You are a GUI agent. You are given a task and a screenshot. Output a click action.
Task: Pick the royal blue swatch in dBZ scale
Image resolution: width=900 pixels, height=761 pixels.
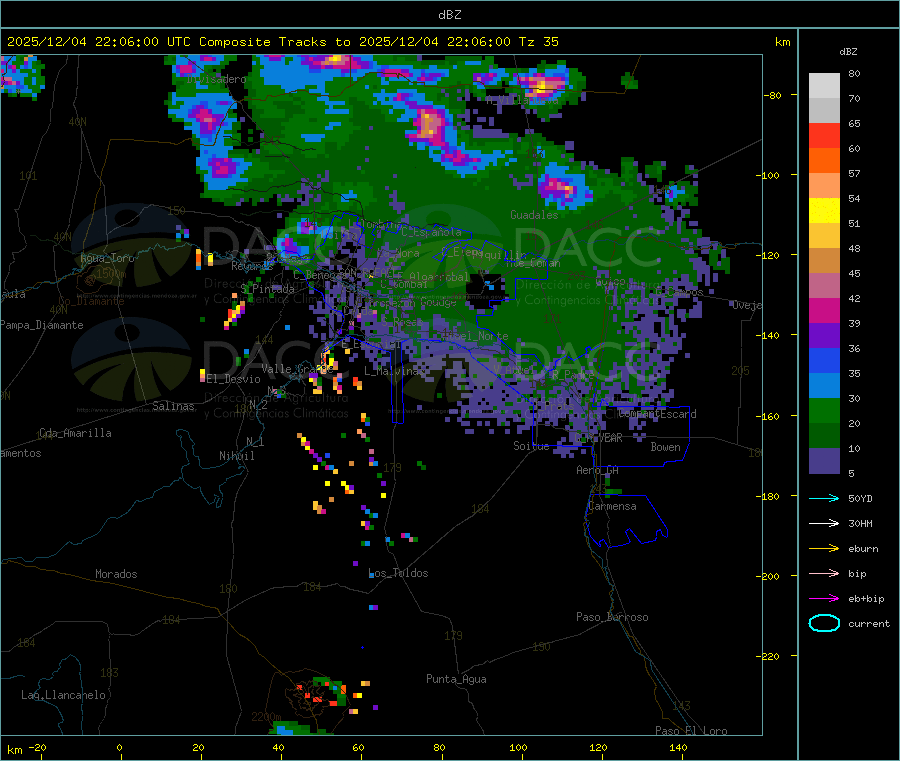(824, 360)
